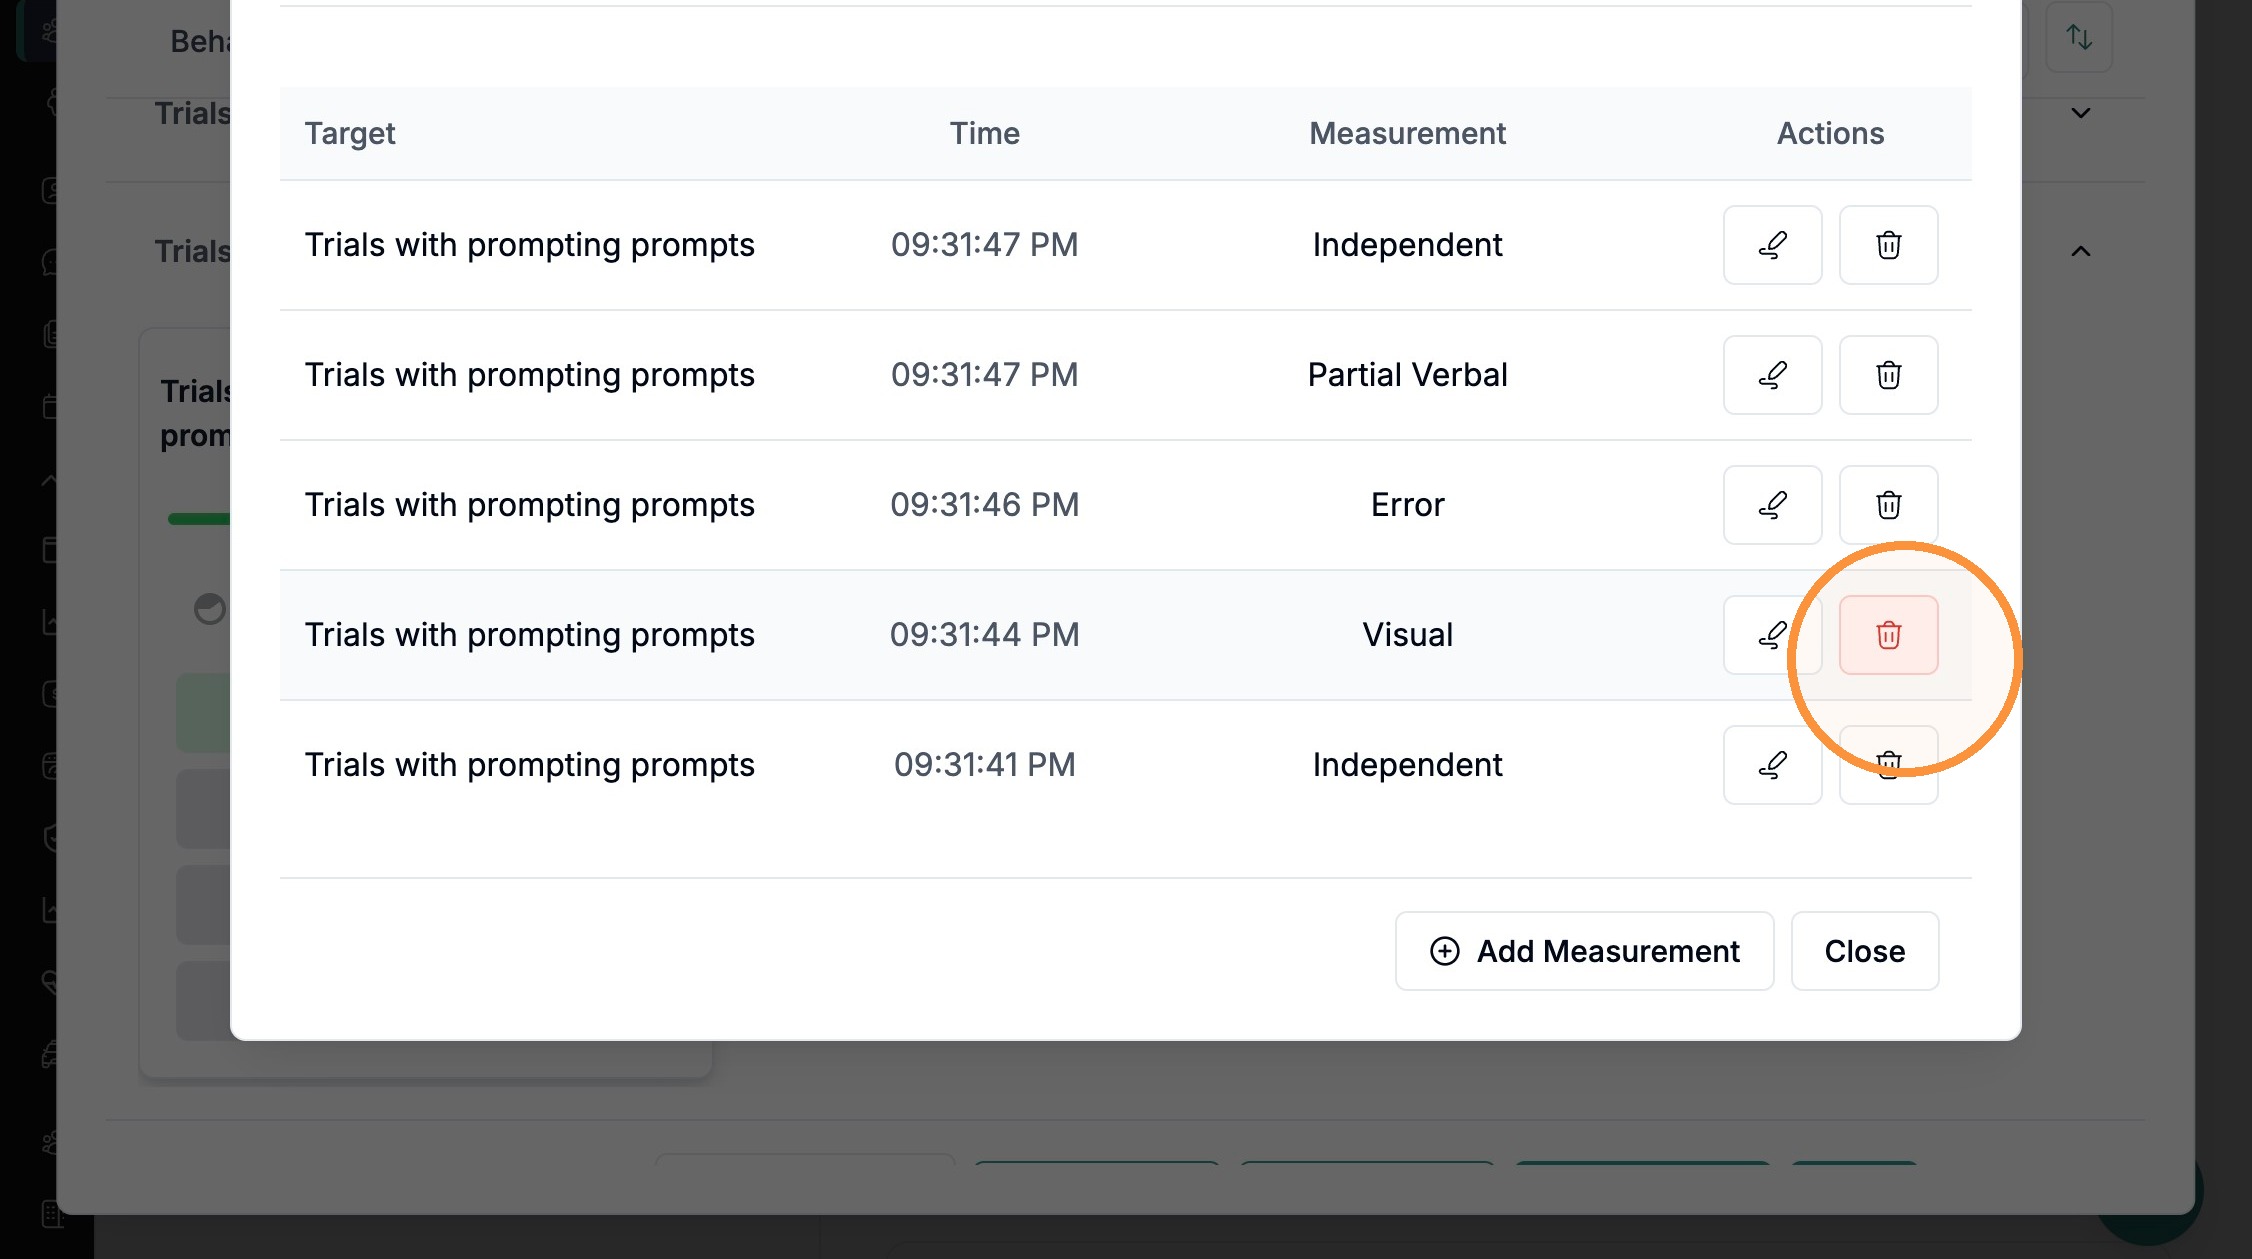Delete the Error measurement entry

pyautogui.click(x=1888, y=505)
